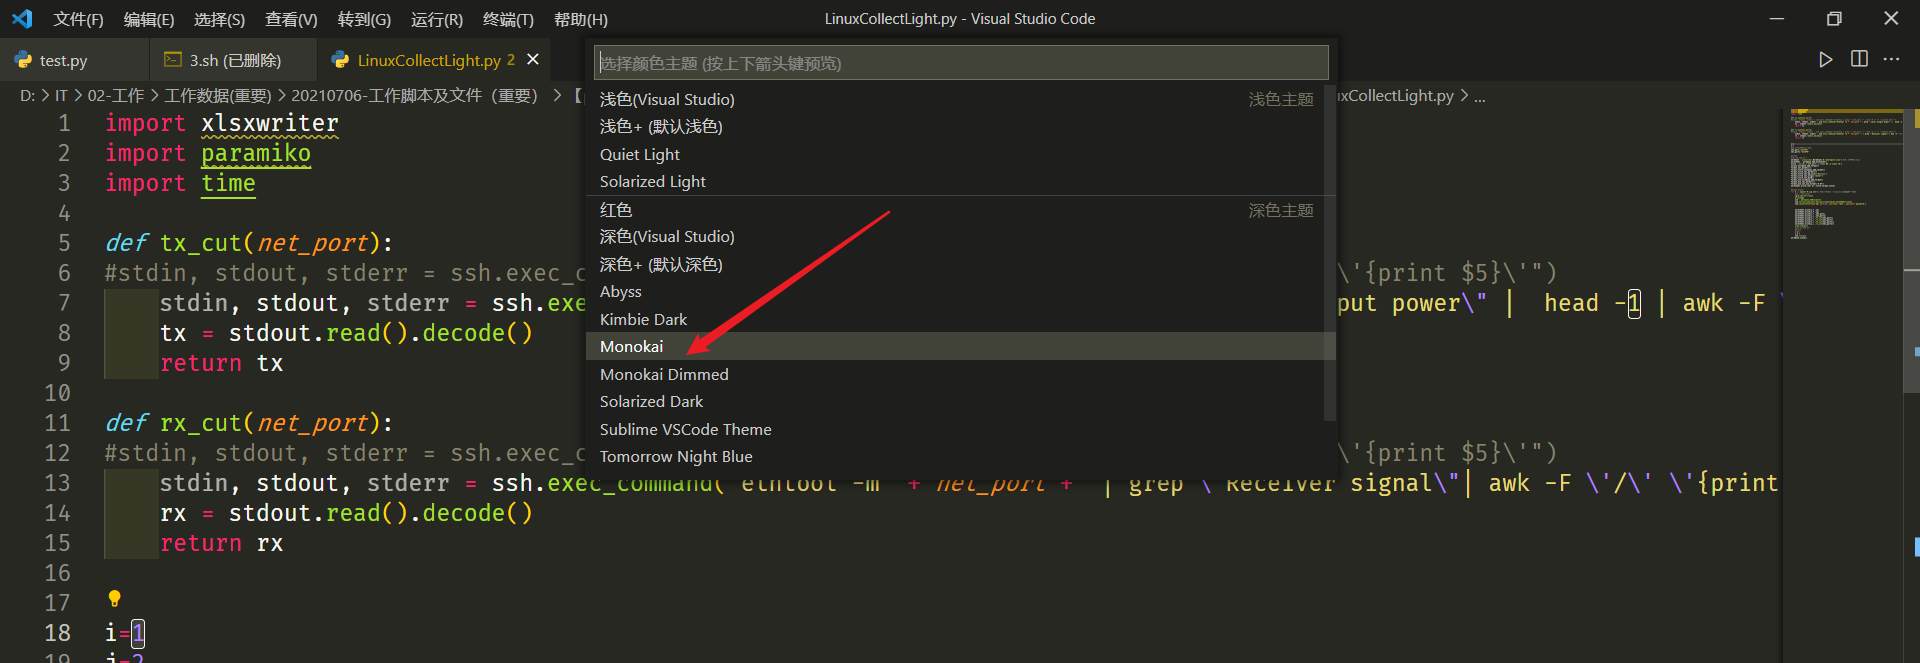
Task: Click function name rx_cut on line 11
Action: [201, 423]
